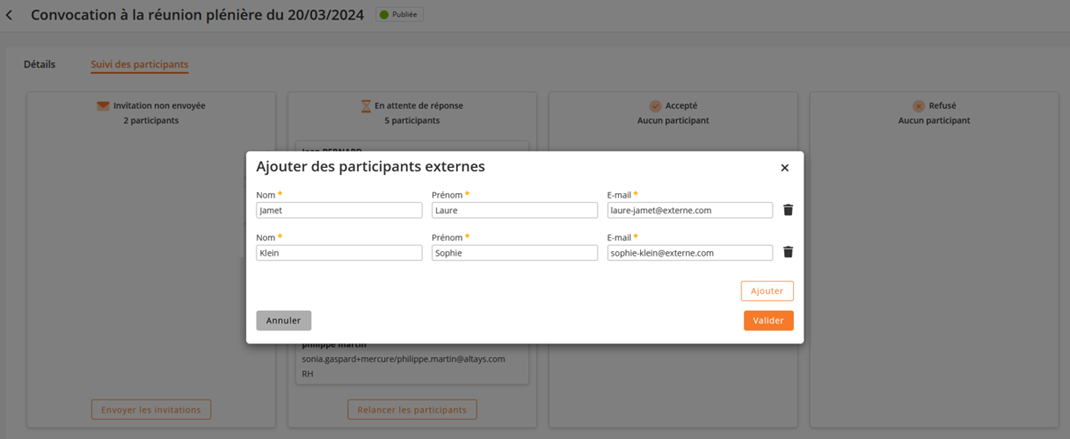Open the Suivi des participants tab
The height and width of the screenshot is (439, 1070).
[139, 64]
